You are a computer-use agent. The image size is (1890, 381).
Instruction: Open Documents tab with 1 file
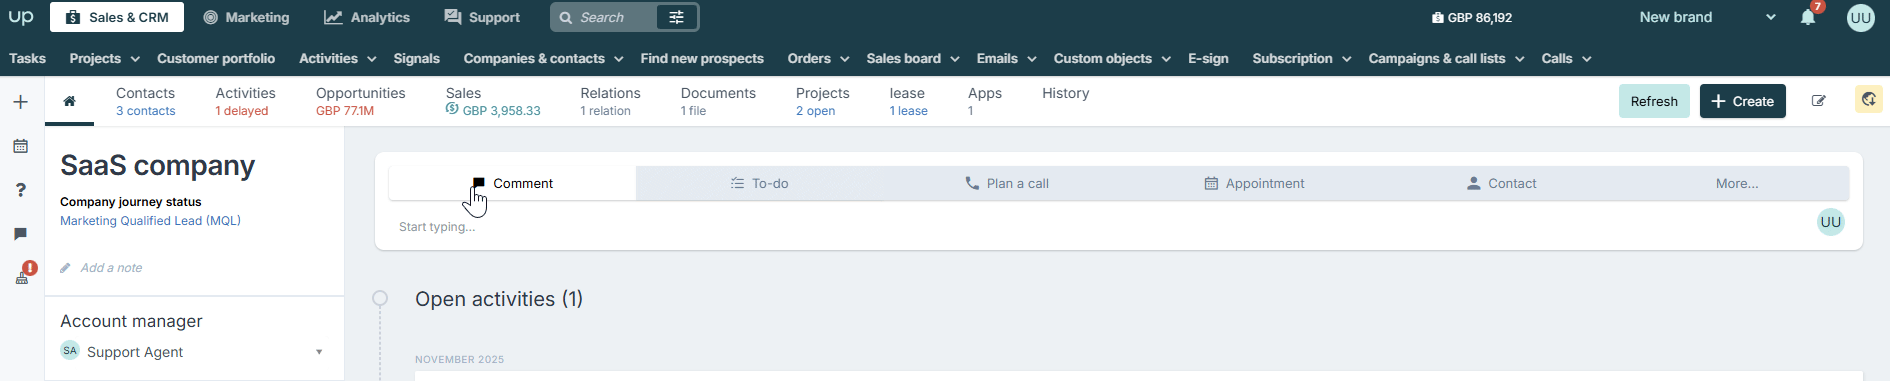point(718,101)
